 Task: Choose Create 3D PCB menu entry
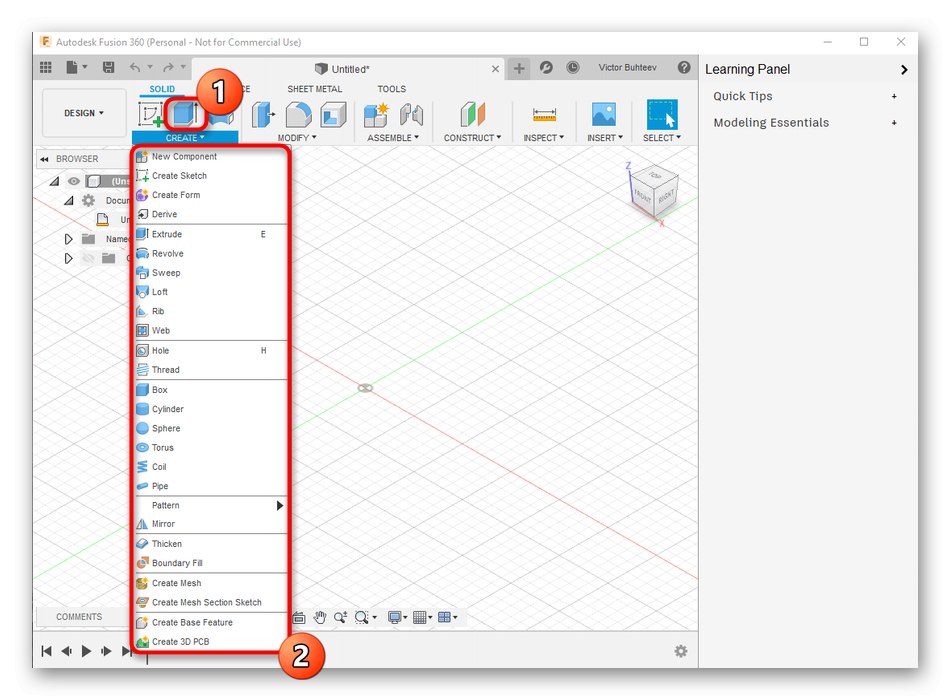210,642
